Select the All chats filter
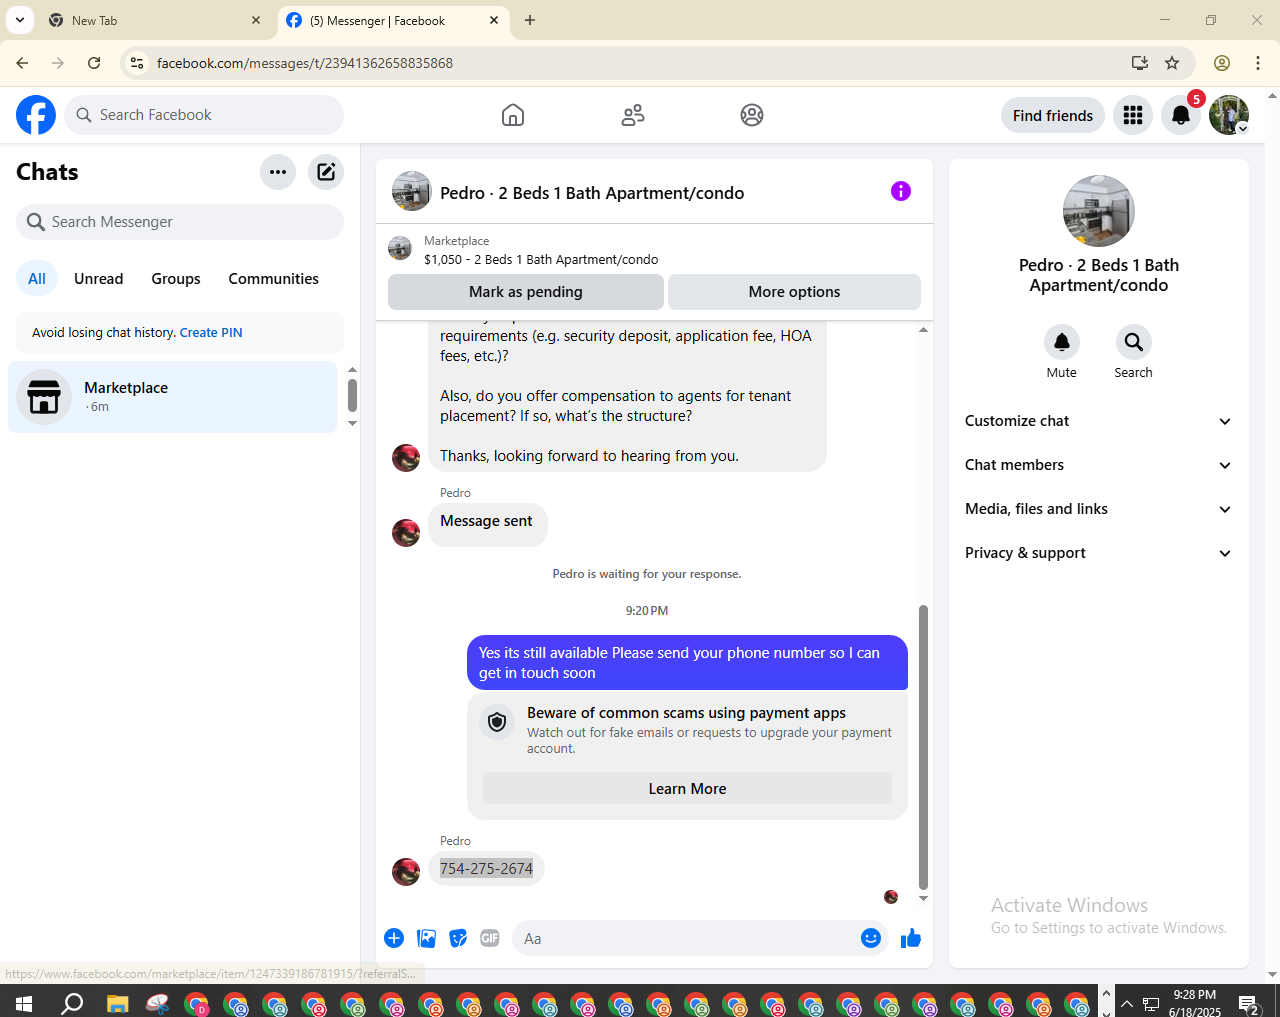Viewport: 1280px width, 1017px height. point(37,279)
